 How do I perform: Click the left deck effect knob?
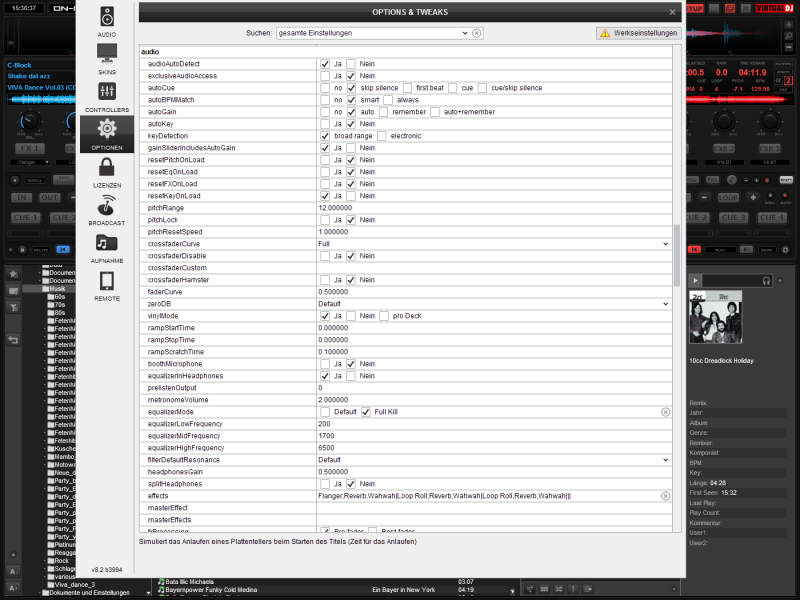point(29,121)
